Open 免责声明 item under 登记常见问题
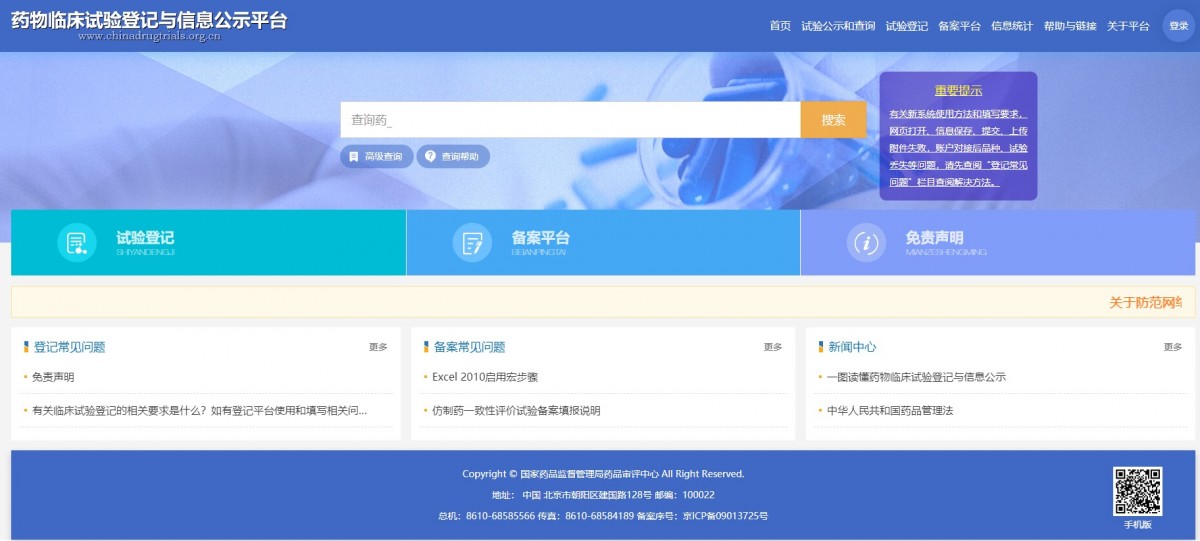Screen dimensions: 1200x541 point(53,377)
